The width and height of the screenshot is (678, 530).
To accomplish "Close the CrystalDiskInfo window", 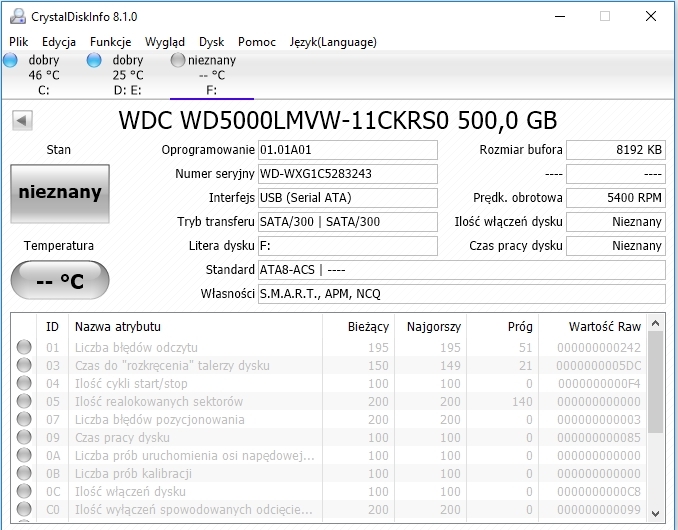I will point(651,16).
